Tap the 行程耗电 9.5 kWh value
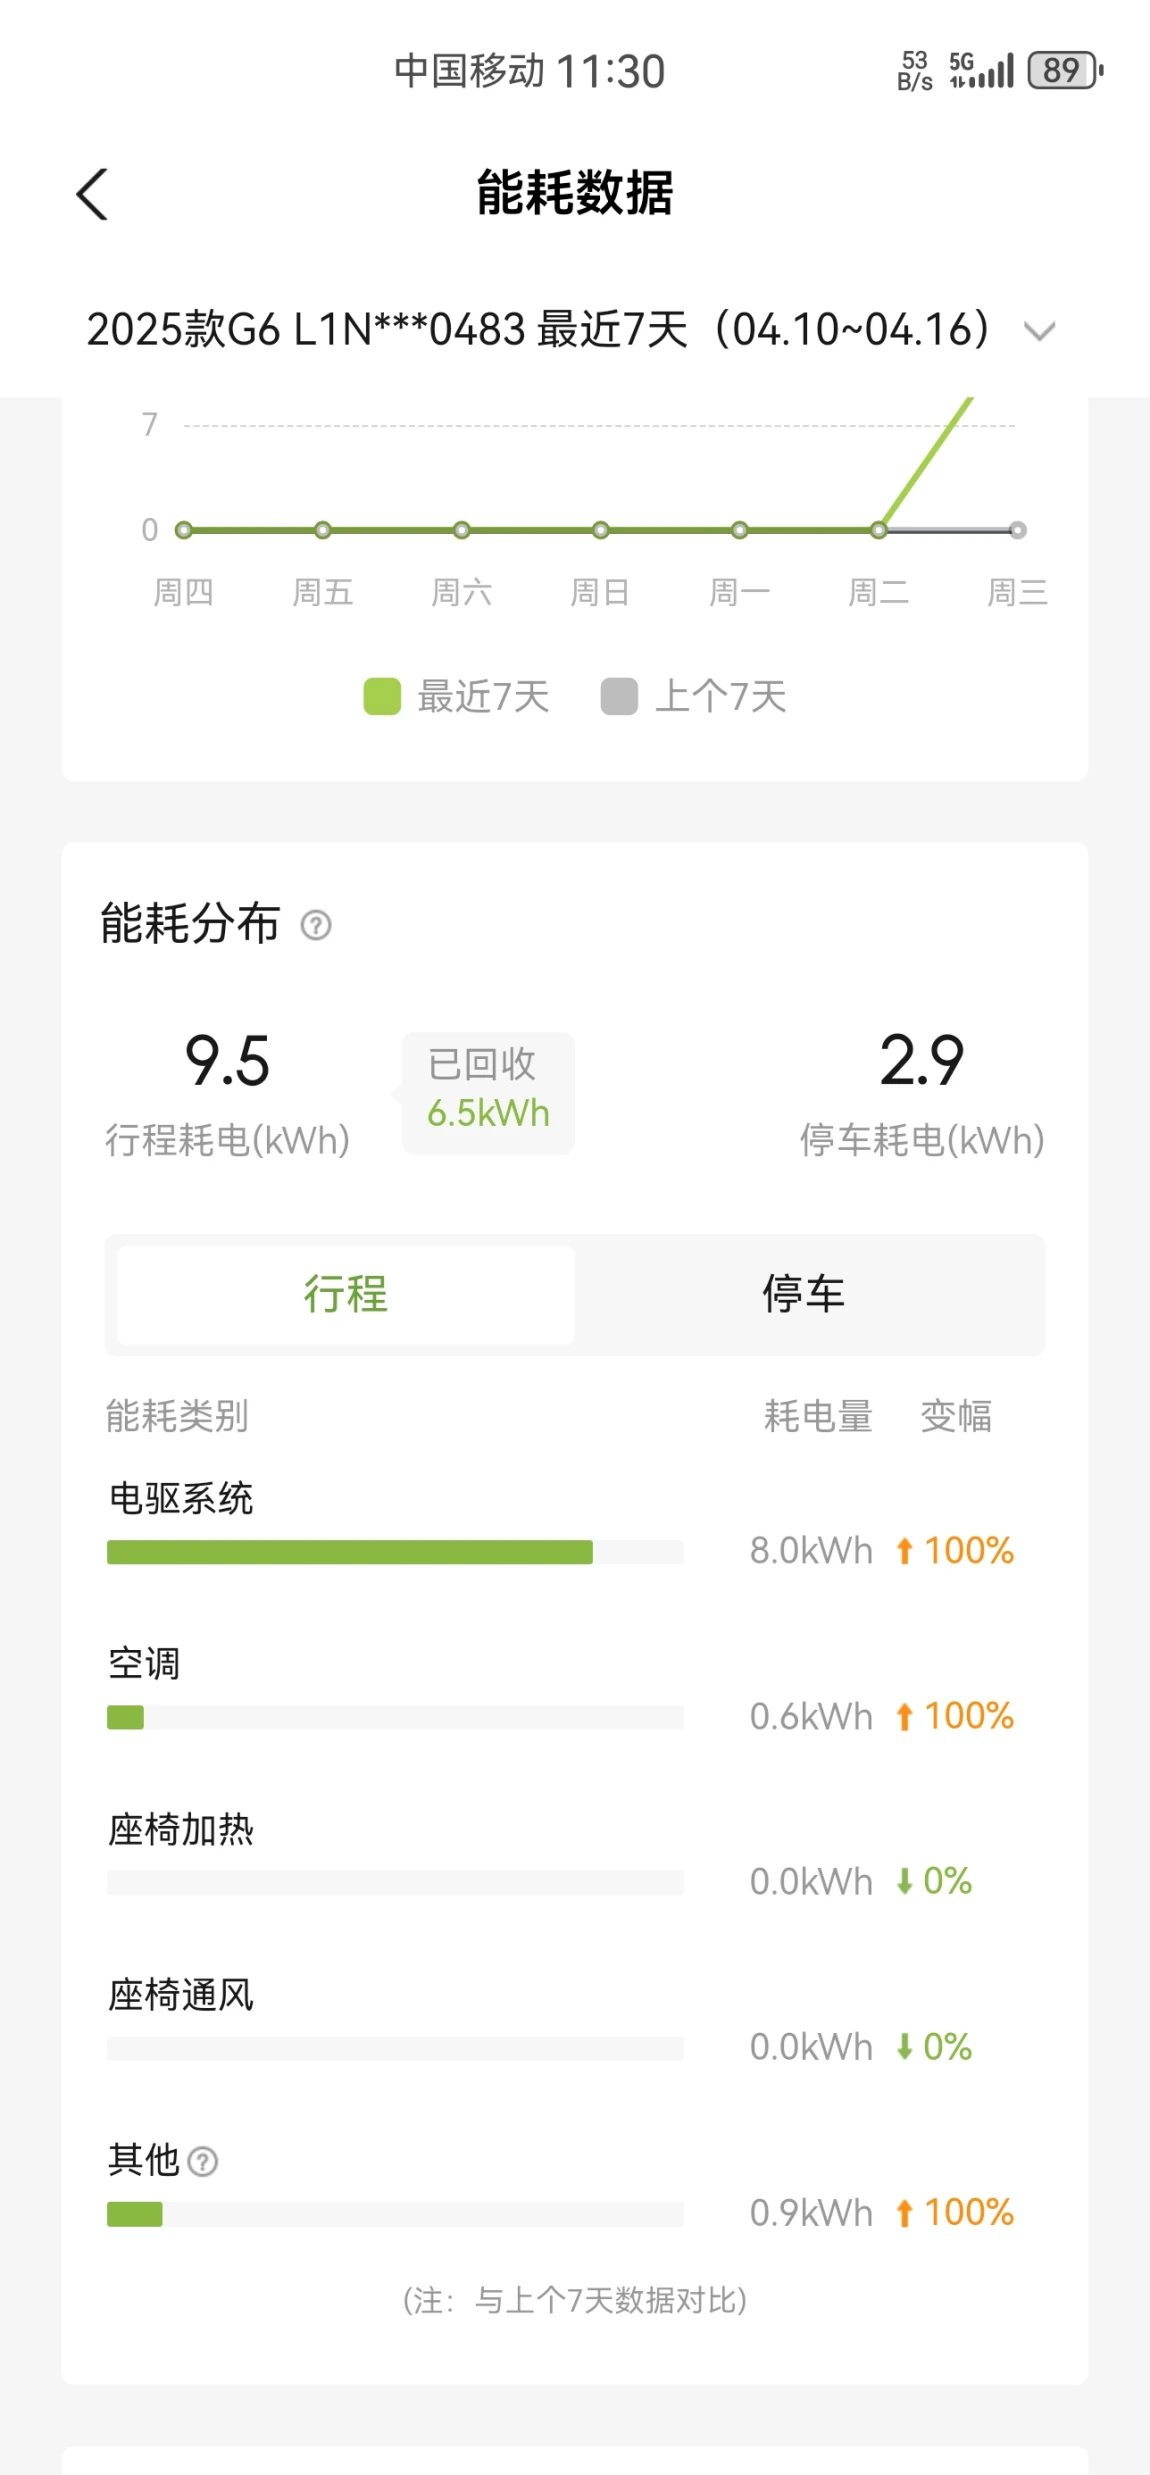The image size is (1150, 2475). click(227, 1061)
